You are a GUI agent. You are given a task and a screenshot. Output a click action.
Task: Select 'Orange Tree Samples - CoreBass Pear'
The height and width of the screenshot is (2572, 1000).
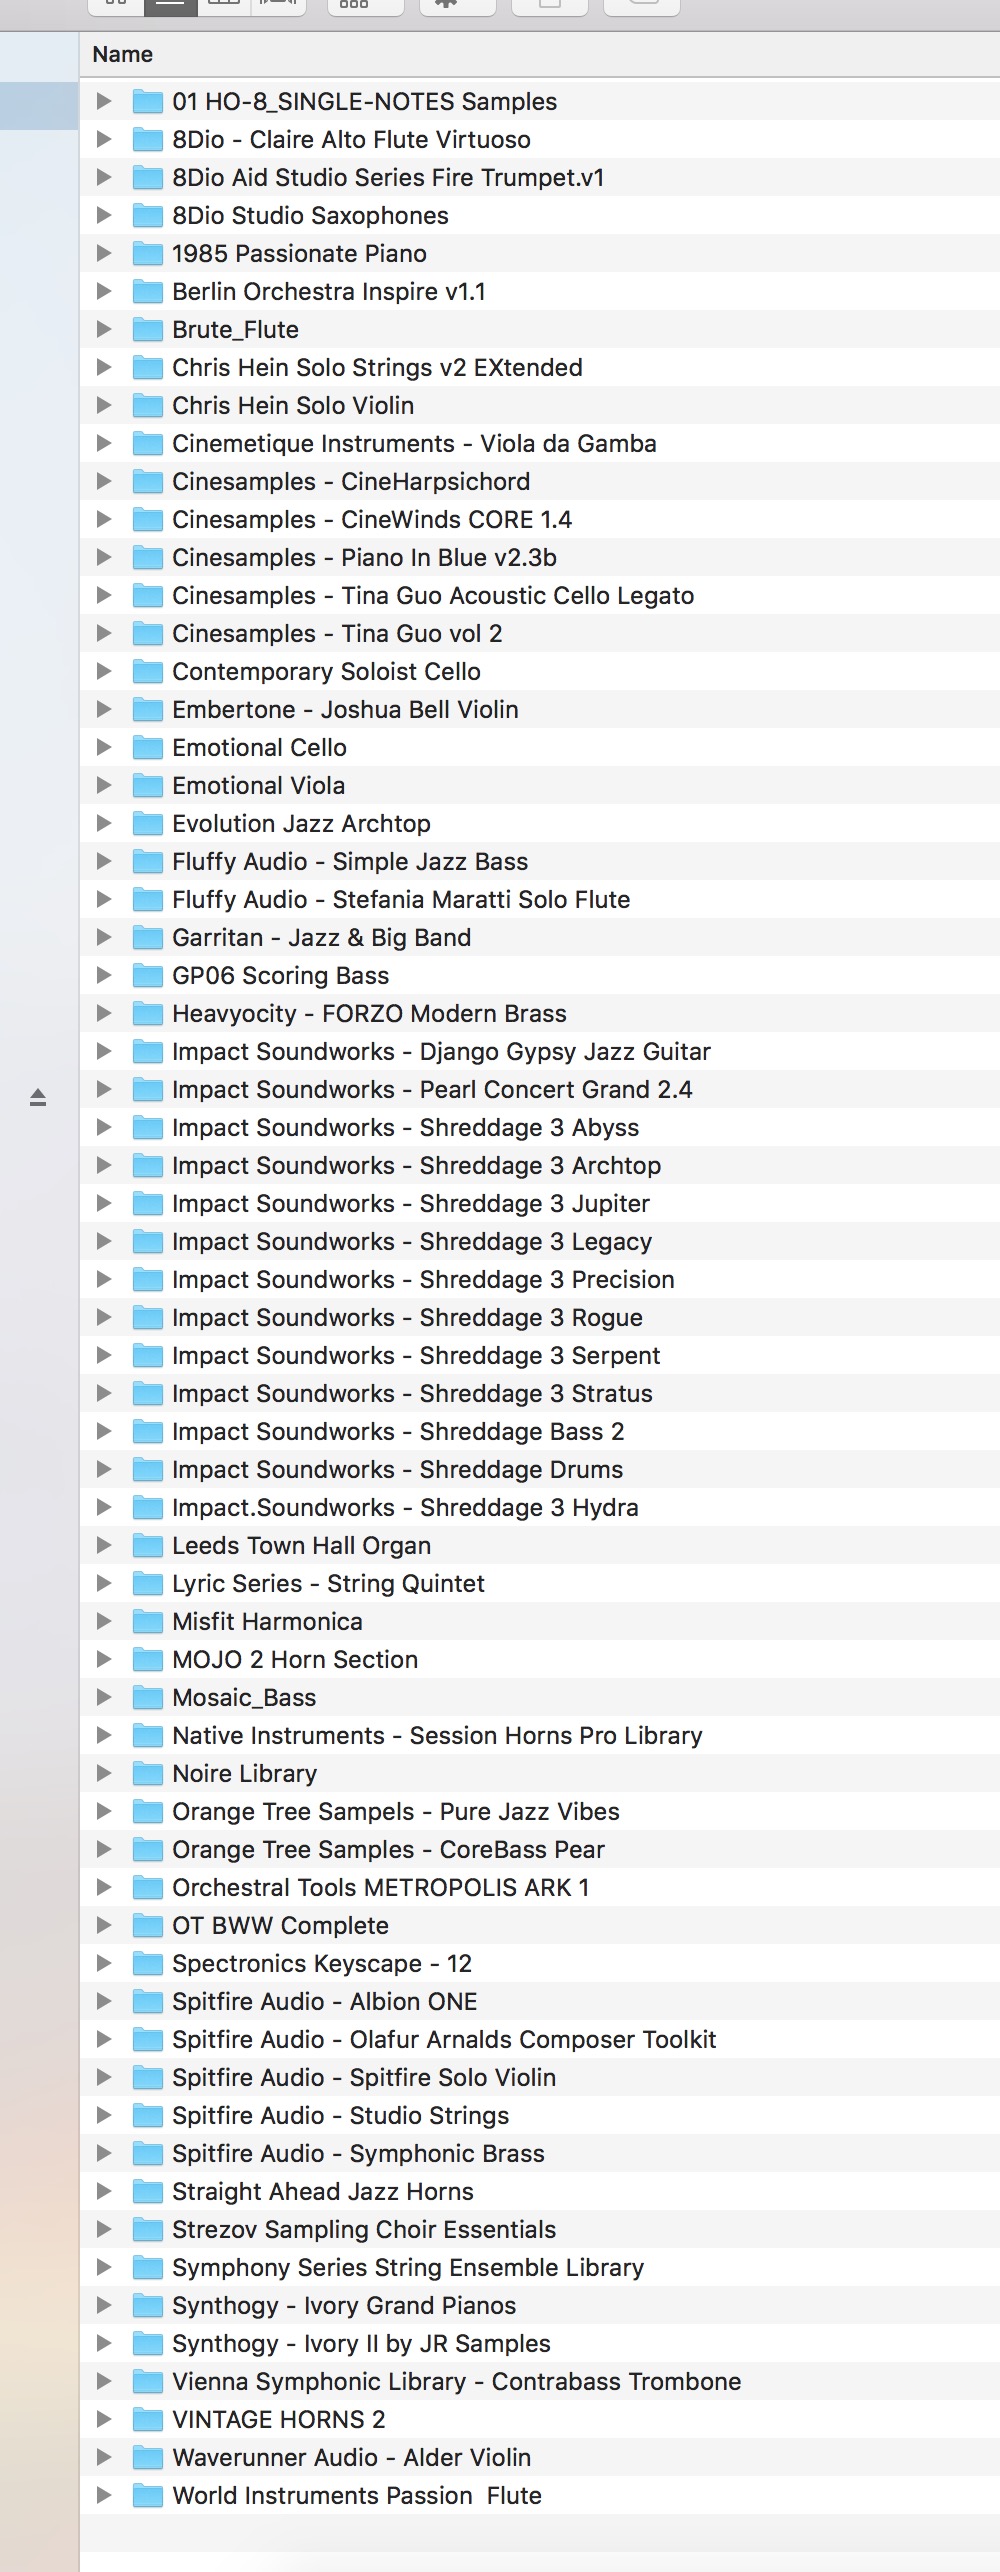coord(540,1849)
